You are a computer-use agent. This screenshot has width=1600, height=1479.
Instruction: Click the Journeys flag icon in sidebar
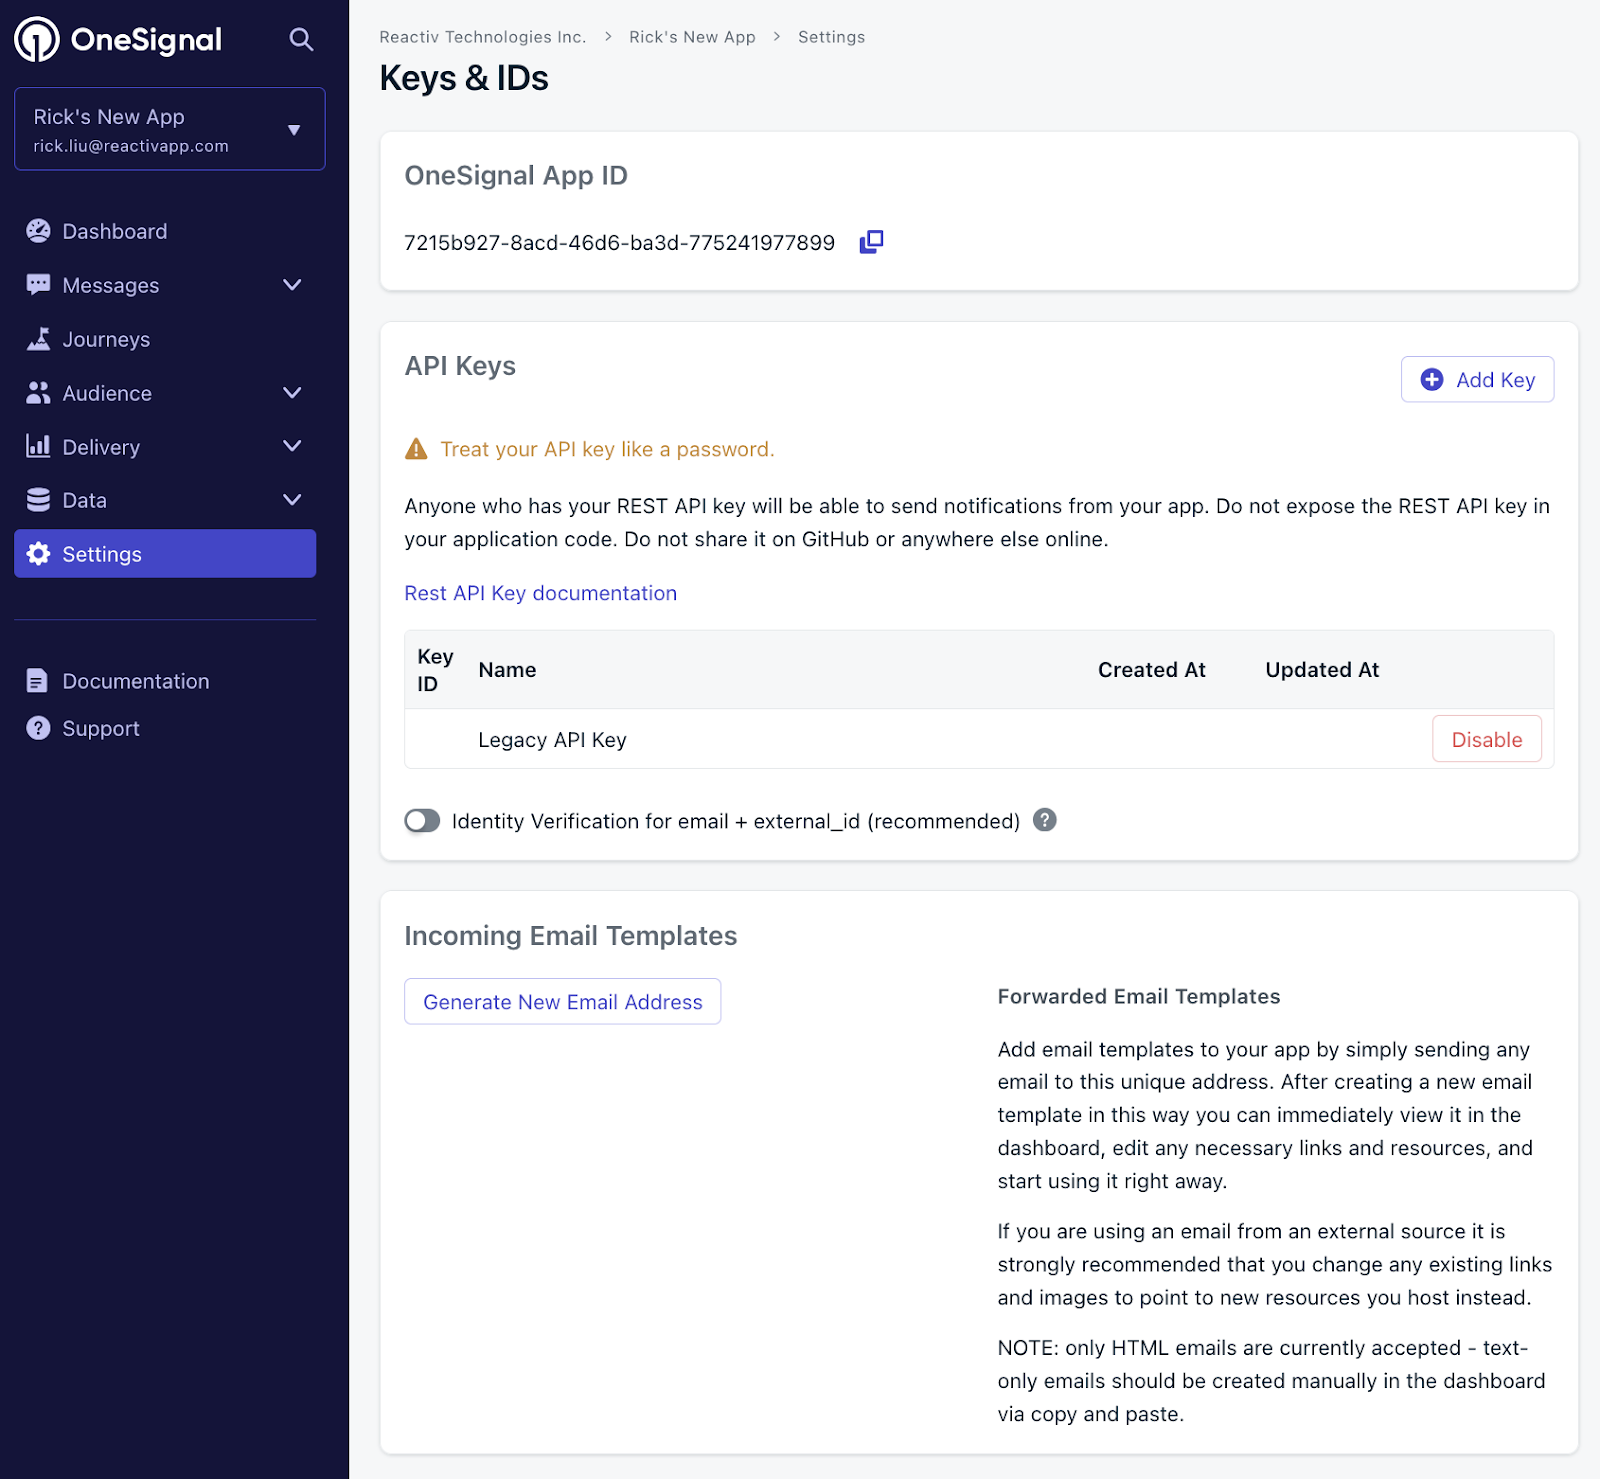tap(38, 339)
